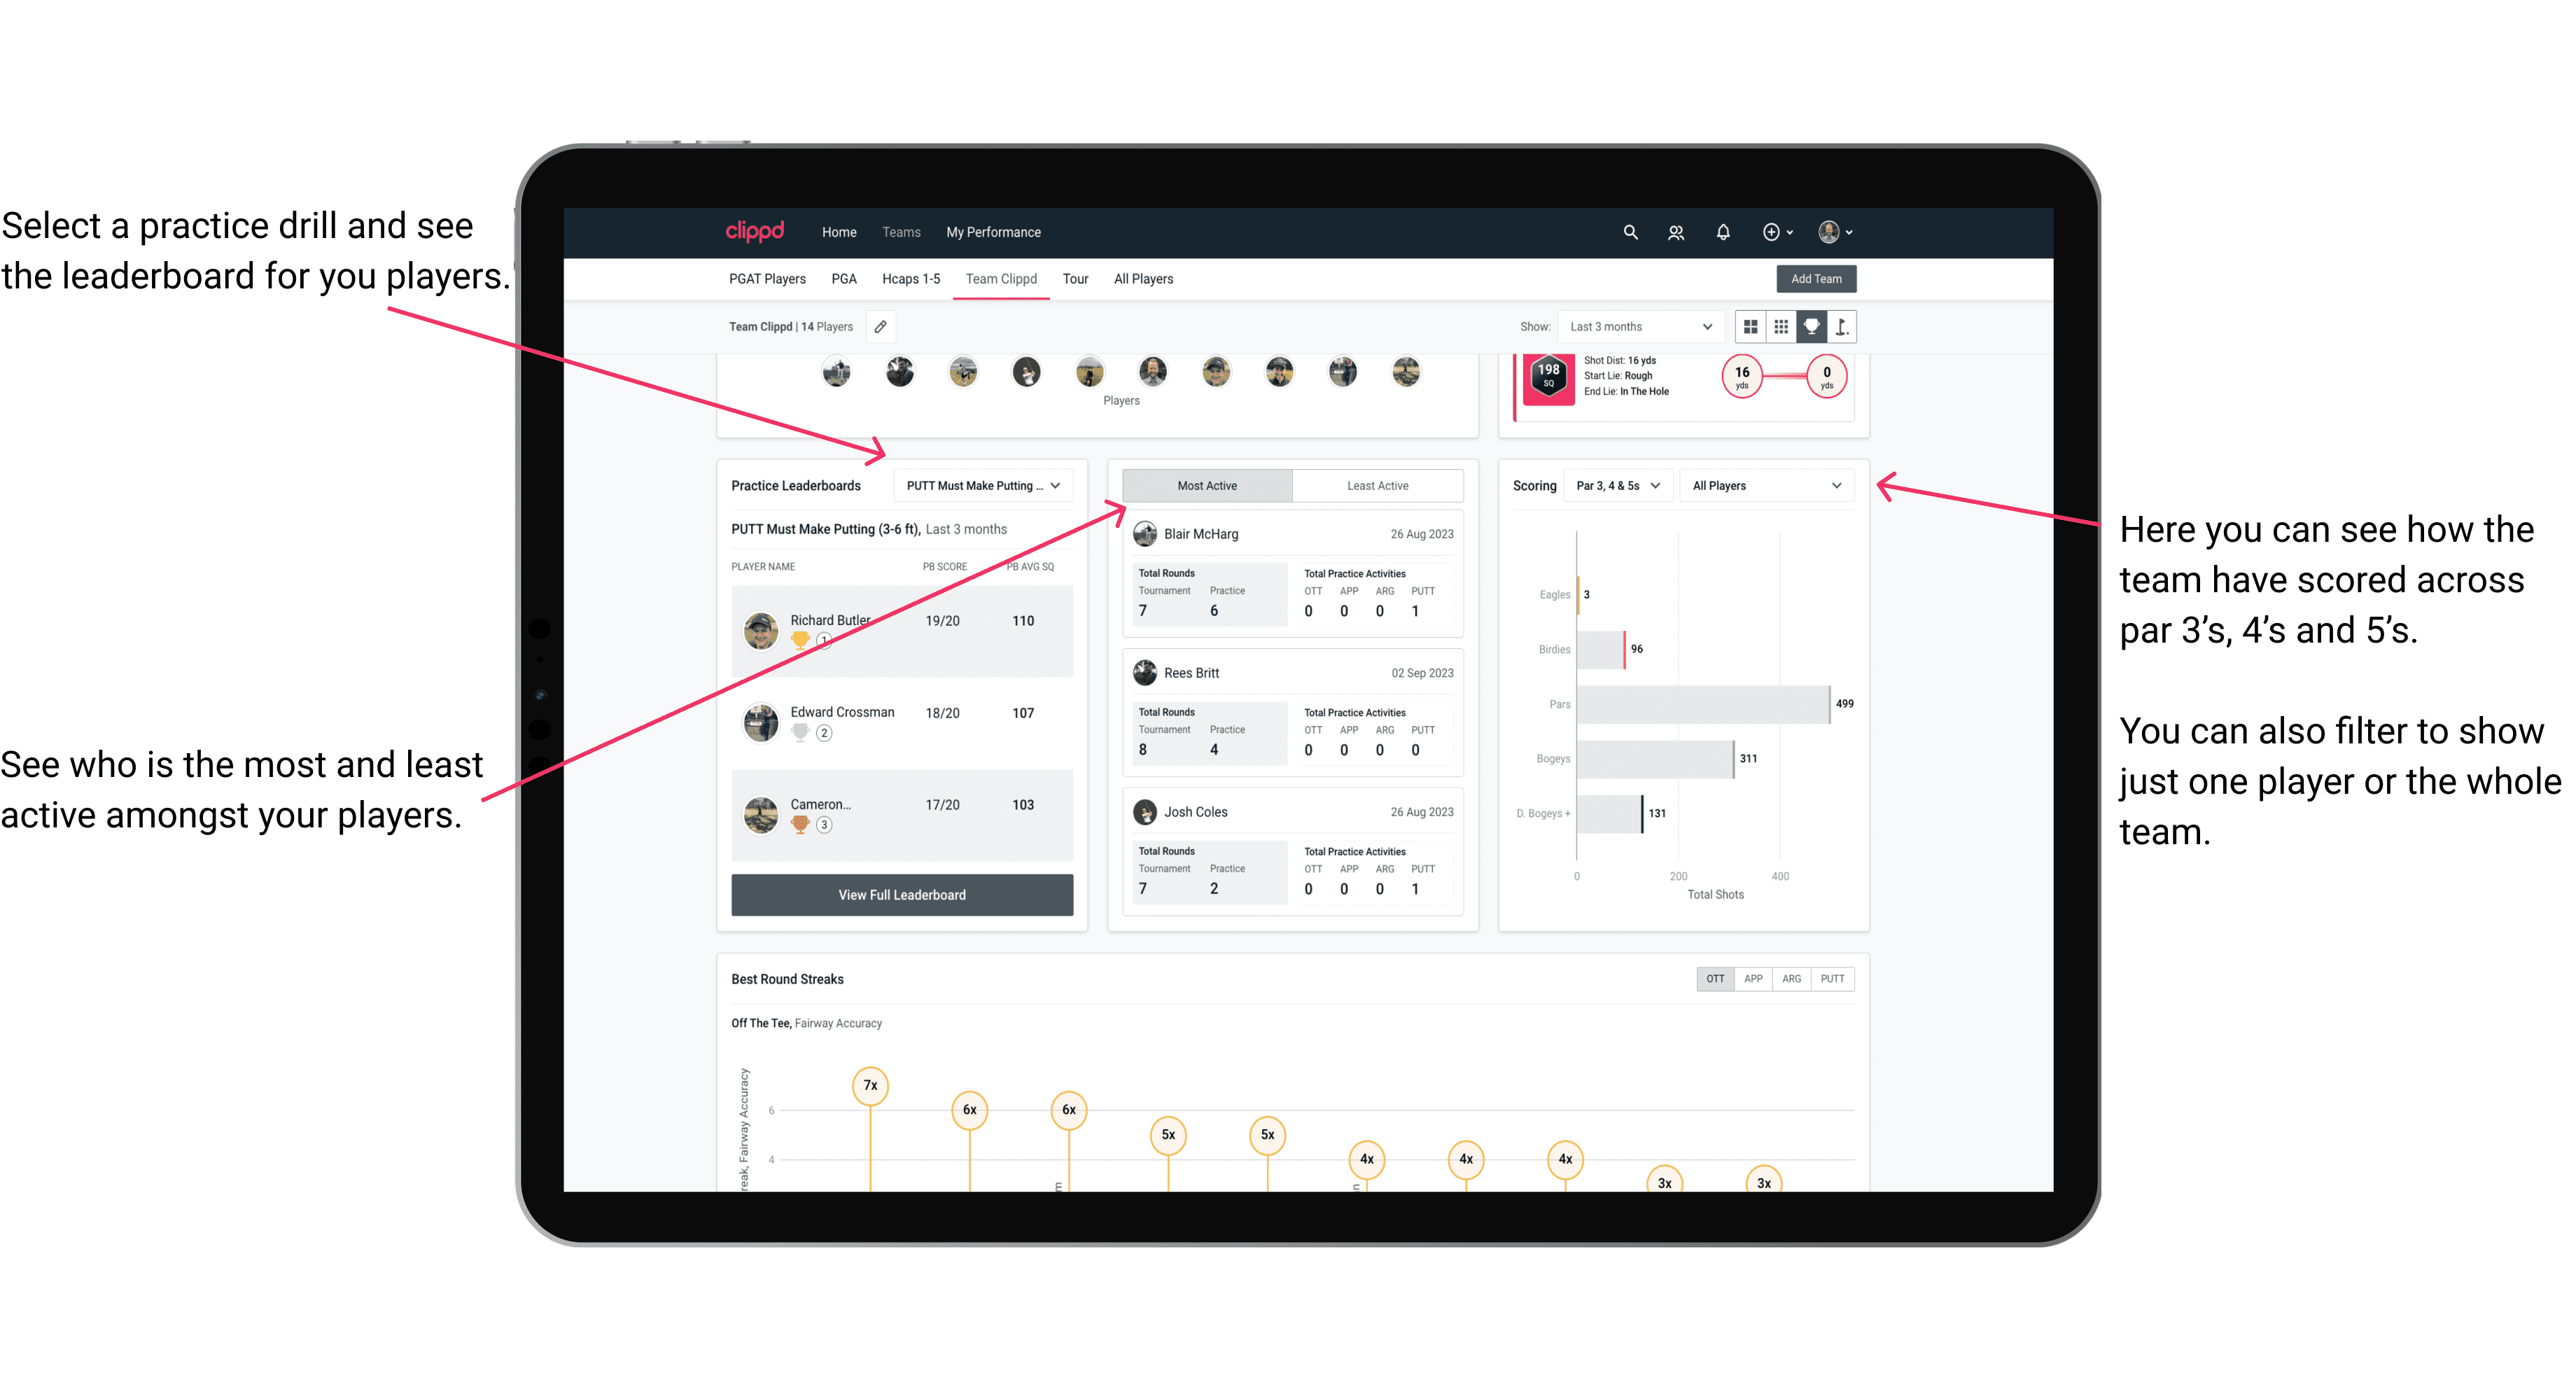Click the Add Team button
This screenshot has height=1386, width=2576.
[x=1815, y=278]
